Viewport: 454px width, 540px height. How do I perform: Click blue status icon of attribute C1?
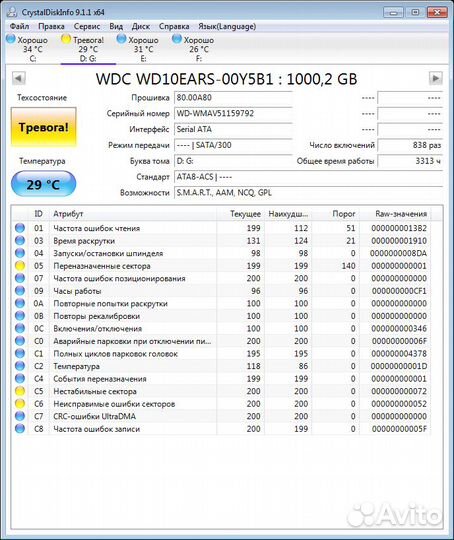(20, 353)
